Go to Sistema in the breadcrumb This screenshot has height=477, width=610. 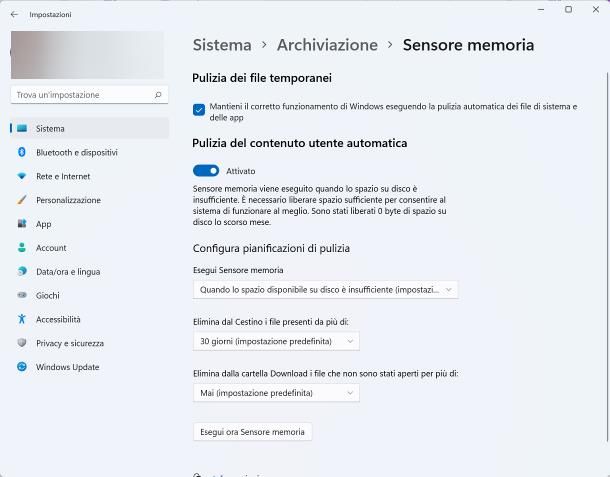coord(222,45)
